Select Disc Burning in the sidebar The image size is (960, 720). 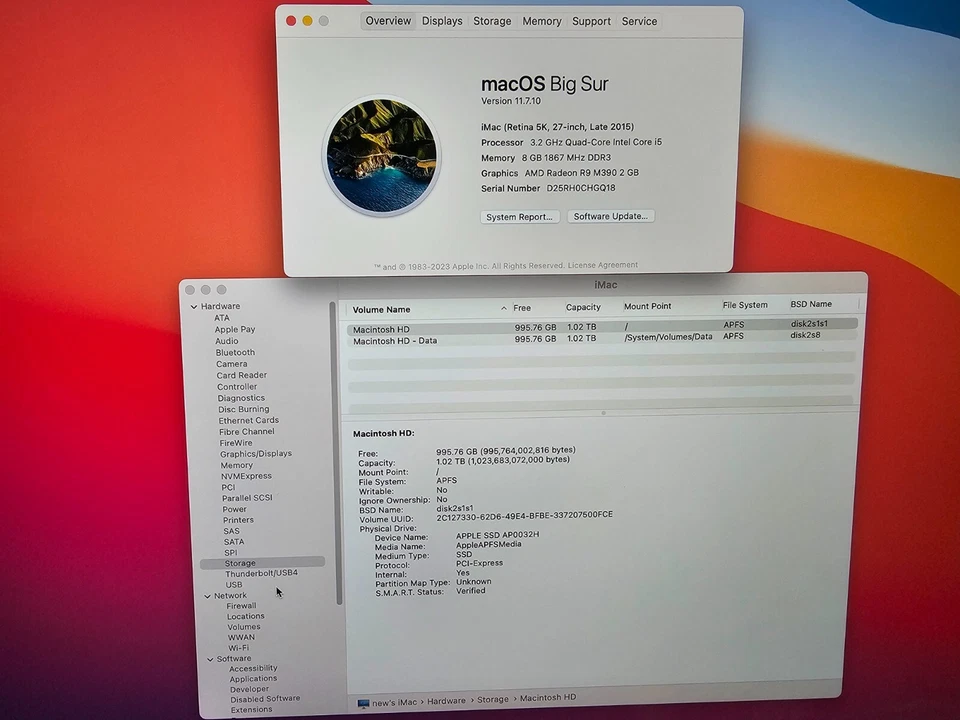[243, 409]
